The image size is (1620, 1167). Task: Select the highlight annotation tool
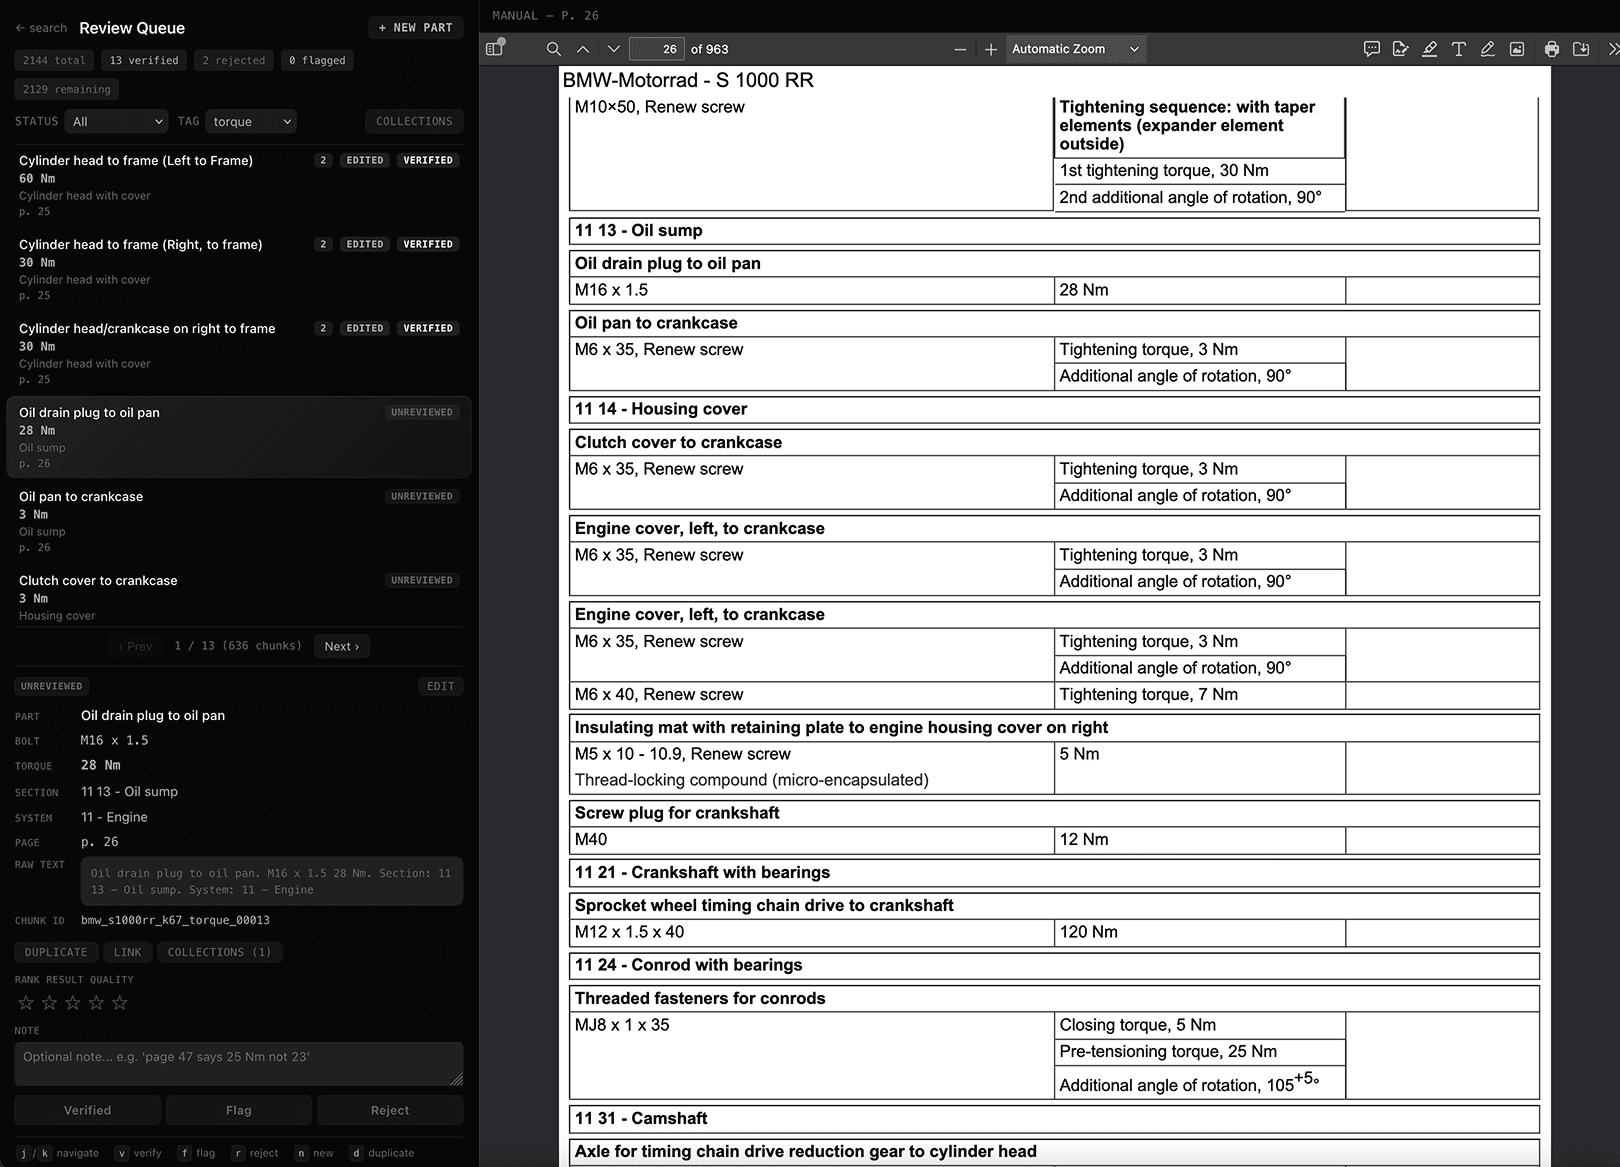1430,49
